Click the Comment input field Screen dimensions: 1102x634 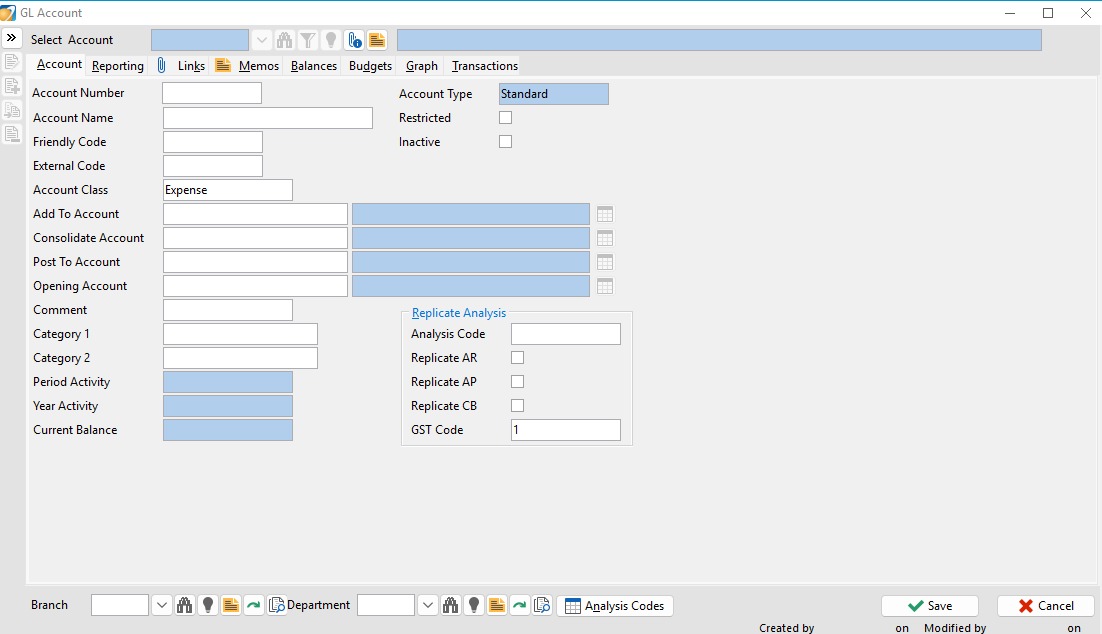[x=228, y=310]
